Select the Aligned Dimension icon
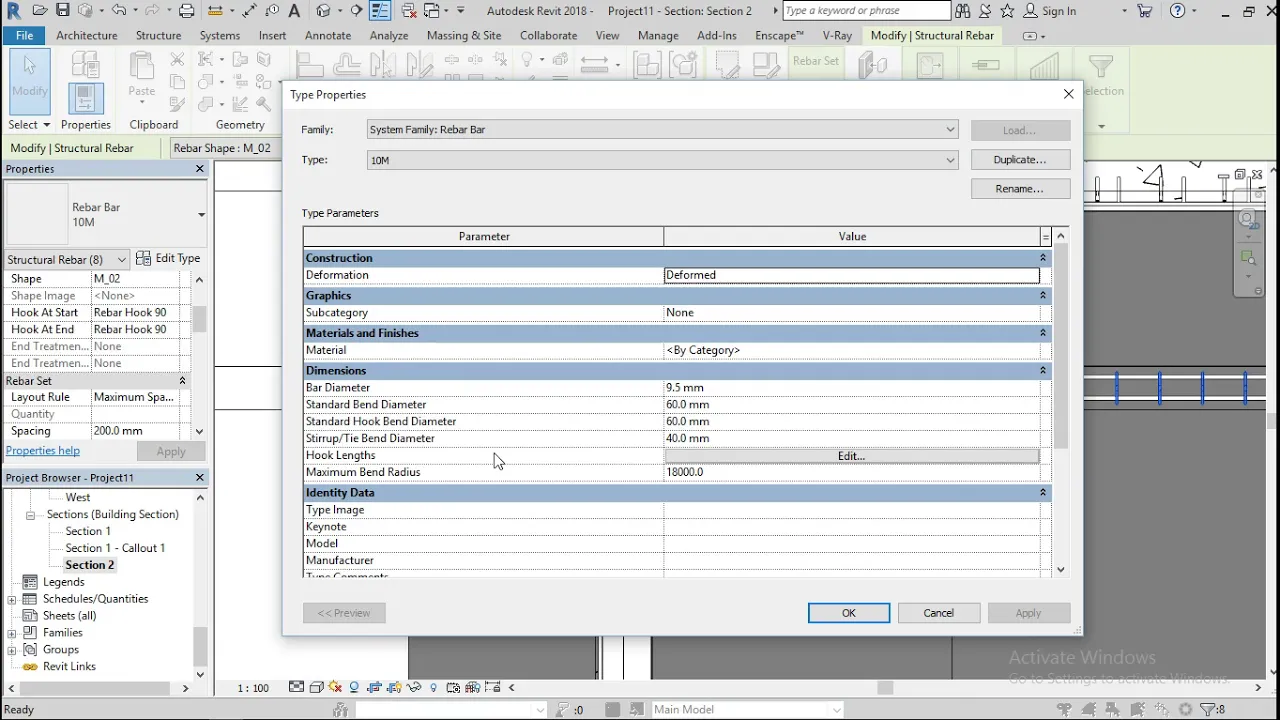1280x720 pixels. pos(250,11)
